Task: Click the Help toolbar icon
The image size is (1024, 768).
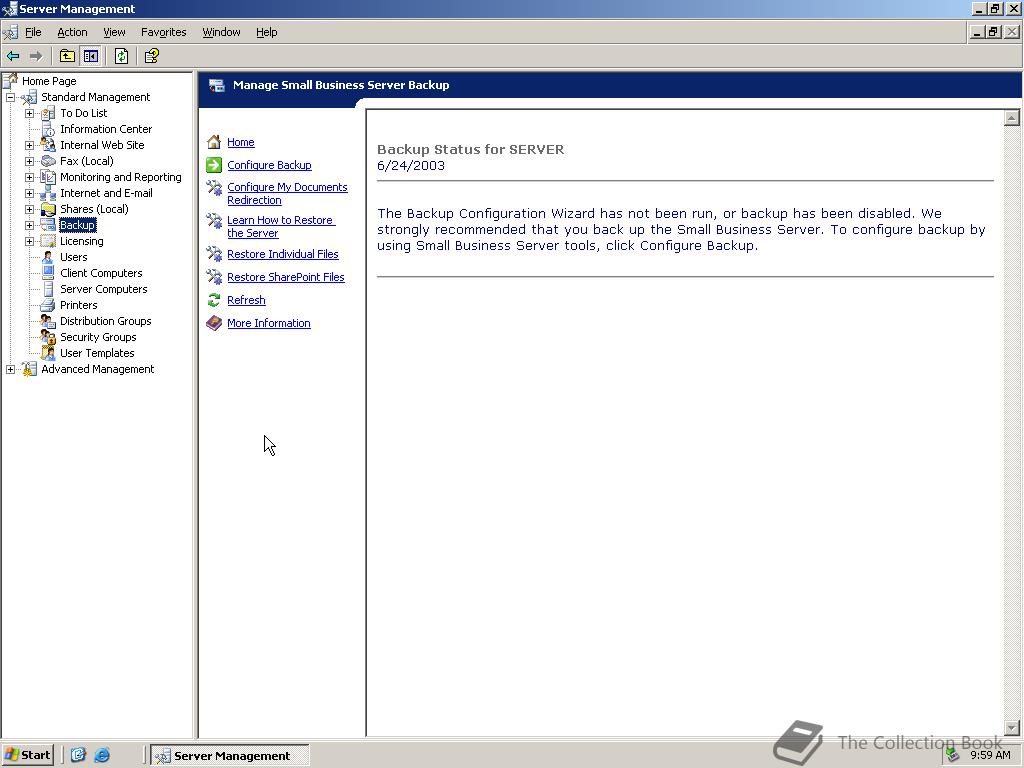Action: 152,56
